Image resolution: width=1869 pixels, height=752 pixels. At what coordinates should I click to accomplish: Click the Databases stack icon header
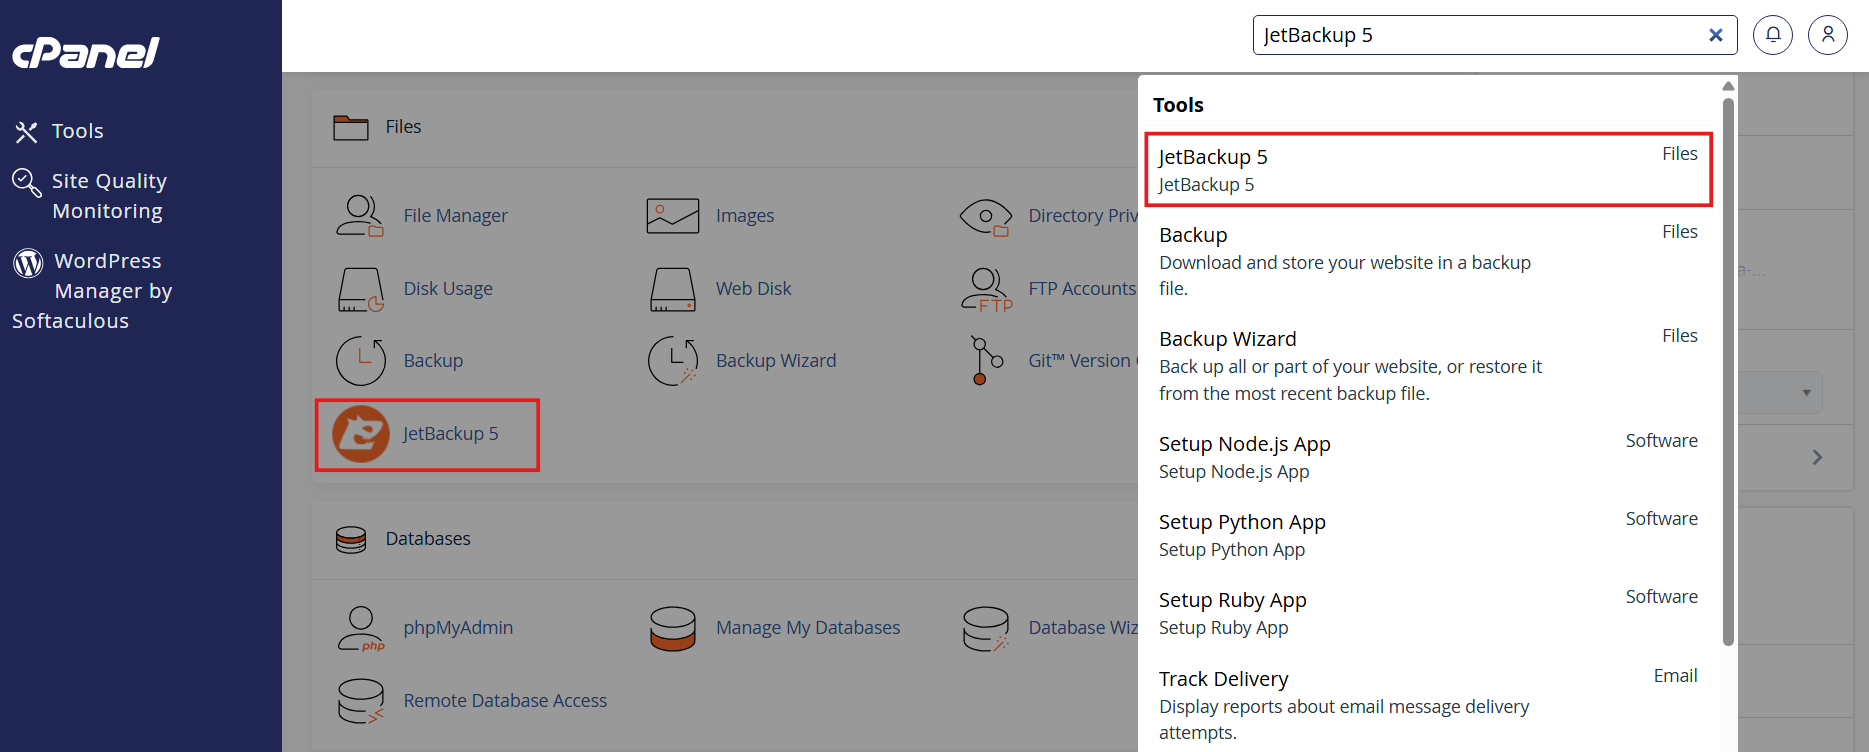pos(351,539)
